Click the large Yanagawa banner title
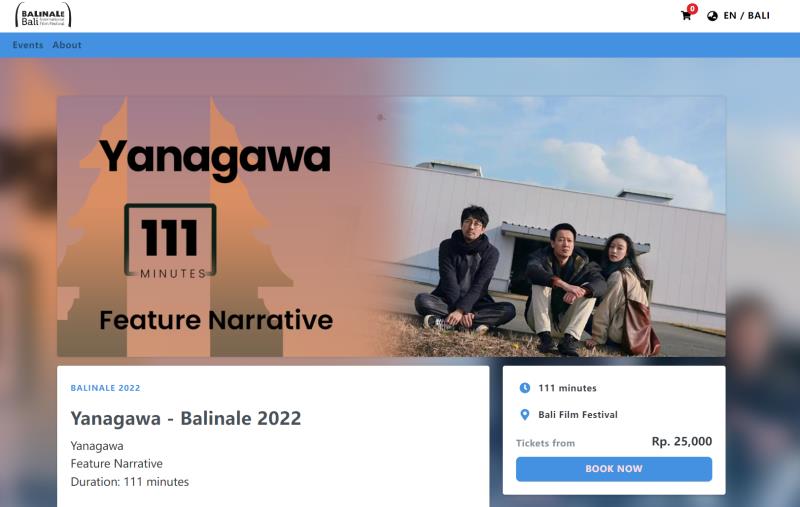 coord(215,157)
